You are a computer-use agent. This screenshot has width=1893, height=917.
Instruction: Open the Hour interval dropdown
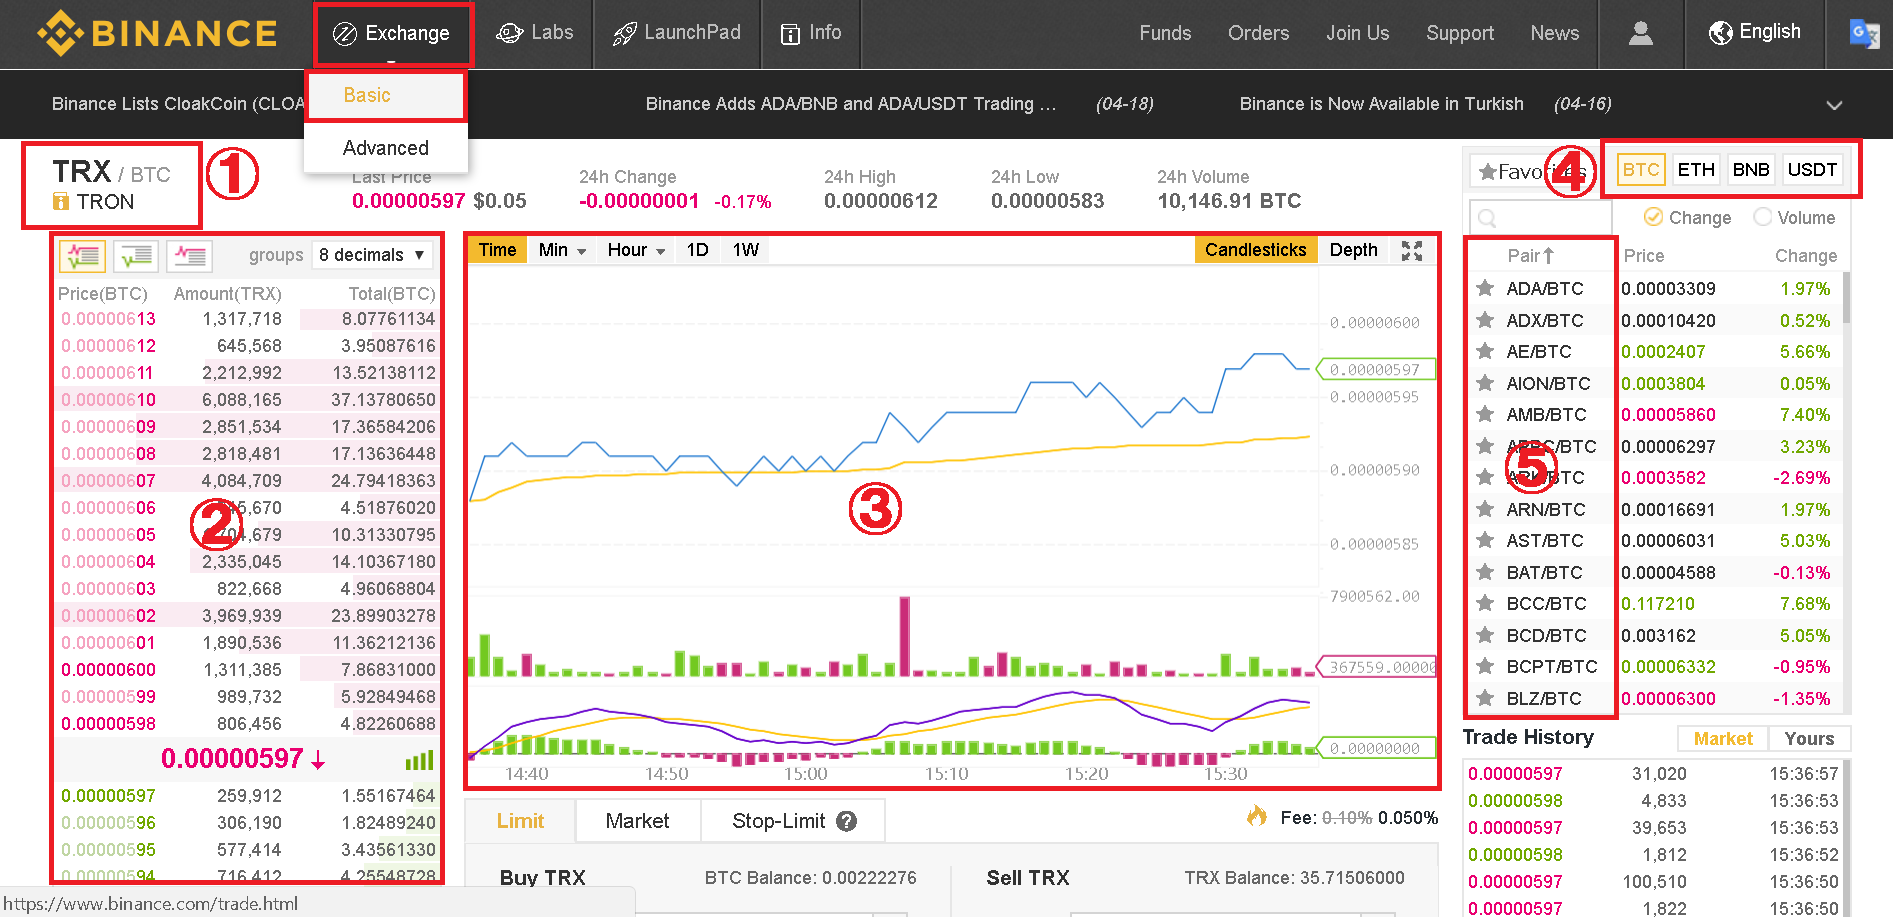tap(636, 250)
